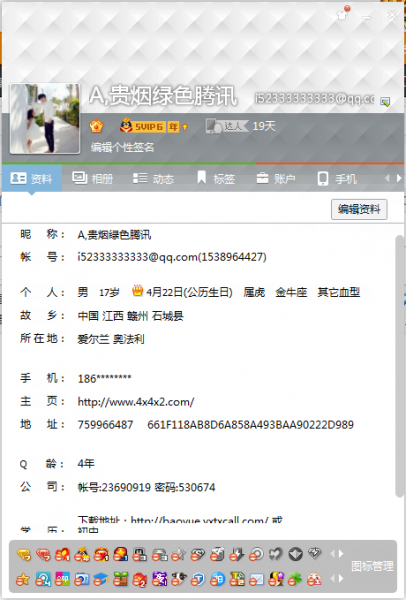Screen dimensions: 406x600
Task: Click the orange medal badge icon
Action: click(x=96, y=126)
